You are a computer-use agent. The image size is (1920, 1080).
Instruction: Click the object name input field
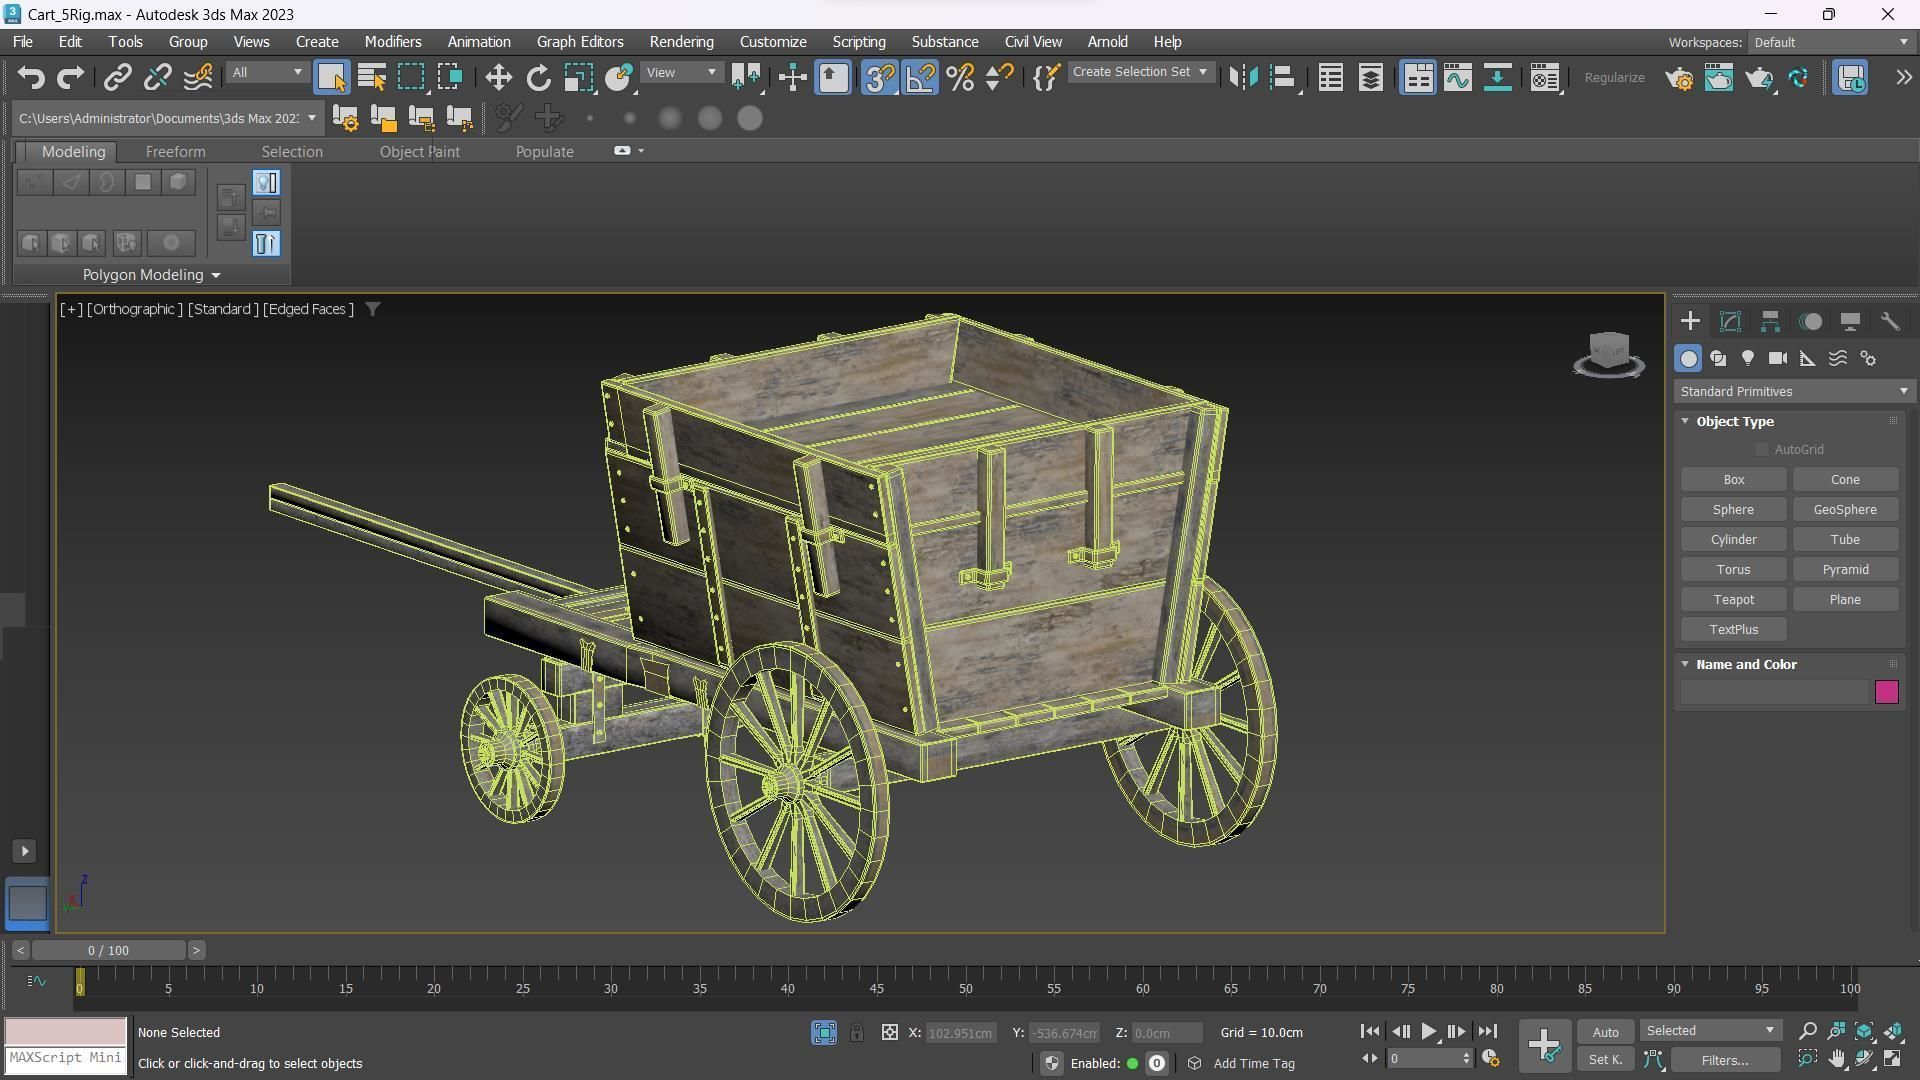(x=1774, y=692)
